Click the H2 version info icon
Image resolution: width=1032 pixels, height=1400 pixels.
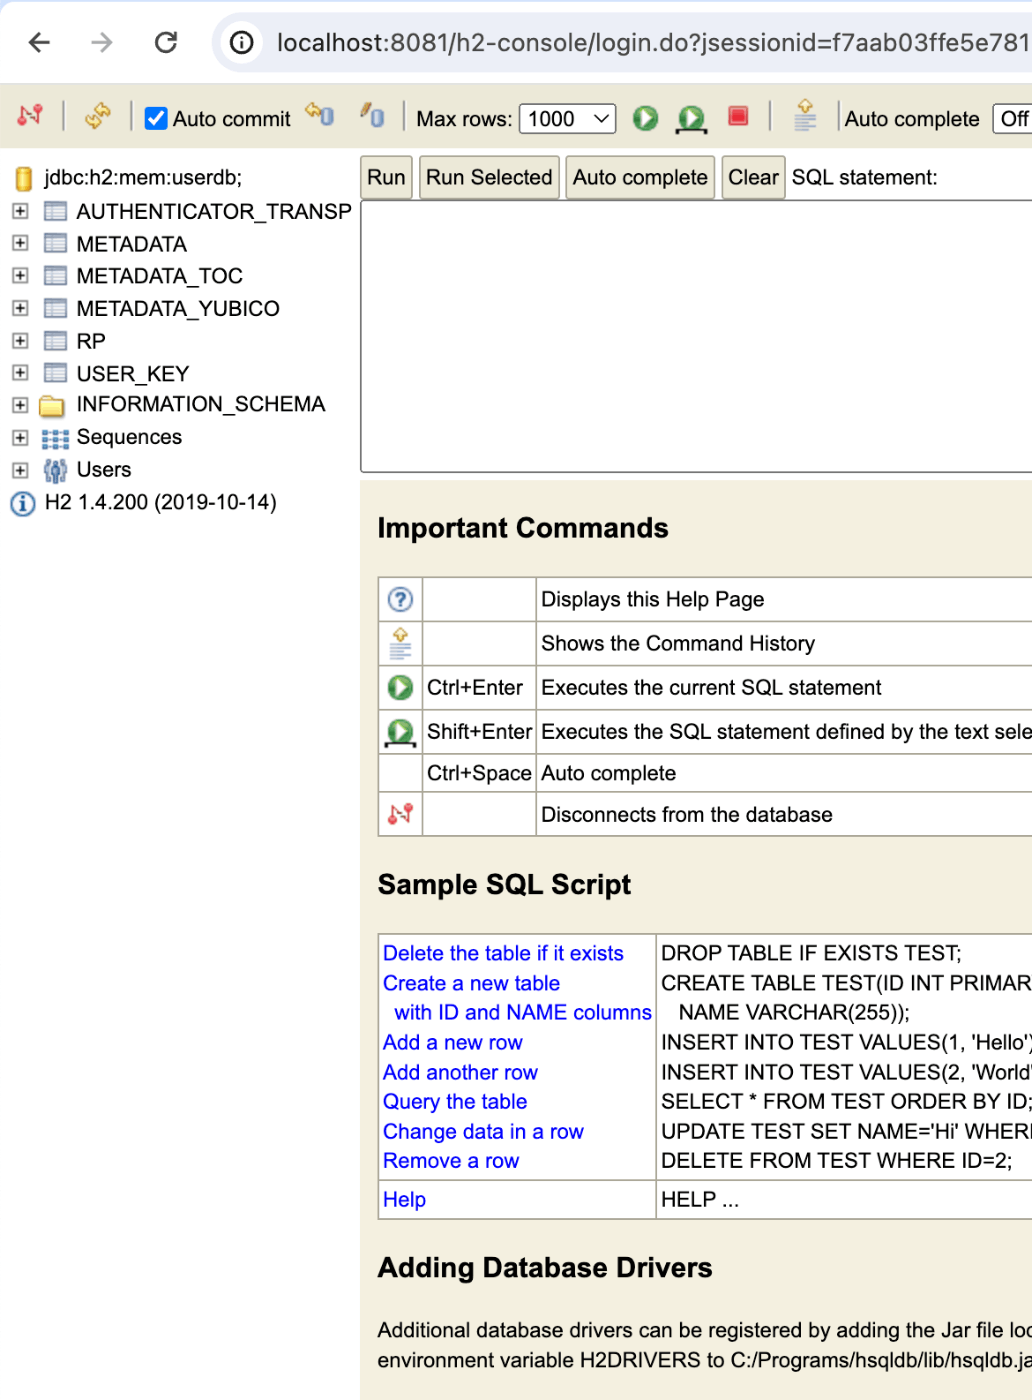tap(22, 503)
